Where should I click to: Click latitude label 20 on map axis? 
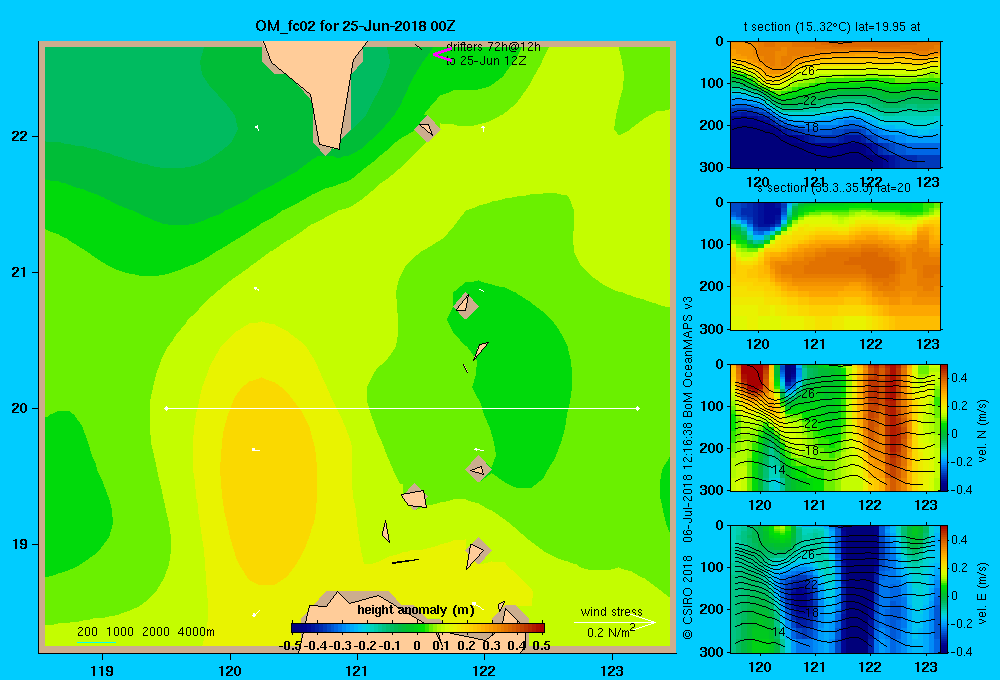19,408
